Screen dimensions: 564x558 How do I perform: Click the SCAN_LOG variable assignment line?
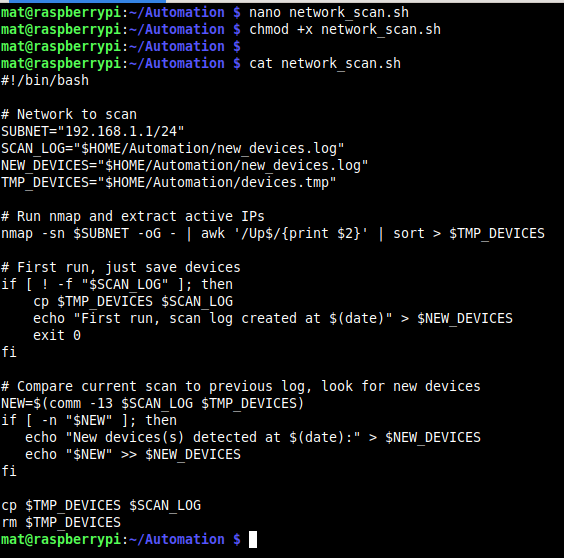[x=173, y=149]
